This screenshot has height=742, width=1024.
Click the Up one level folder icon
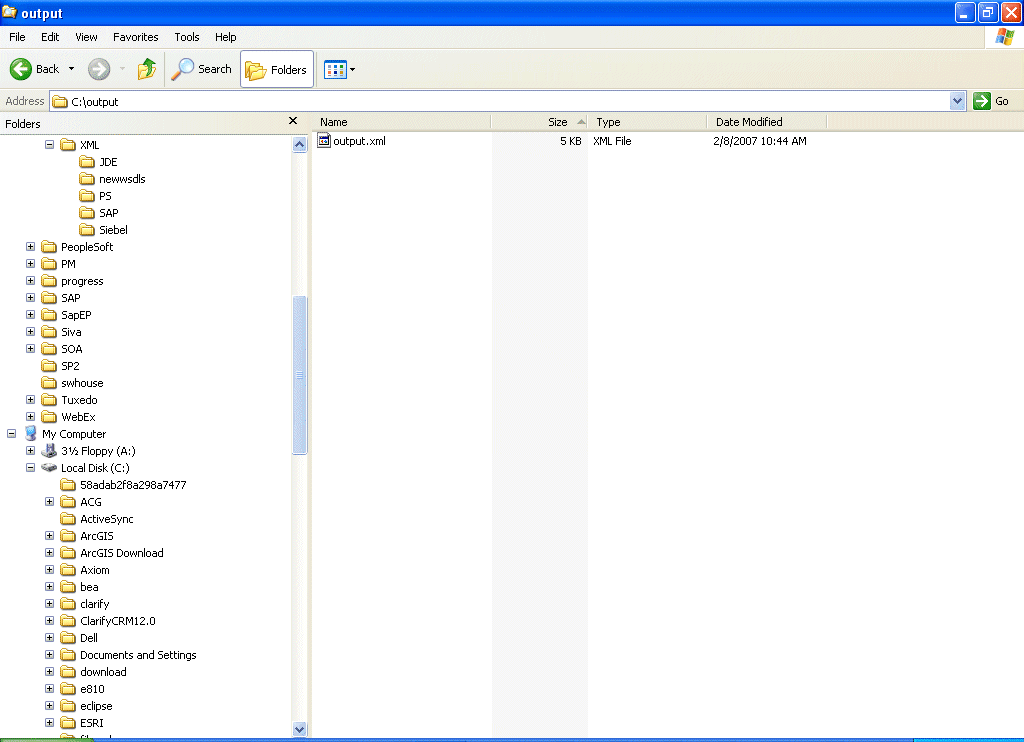(146, 69)
